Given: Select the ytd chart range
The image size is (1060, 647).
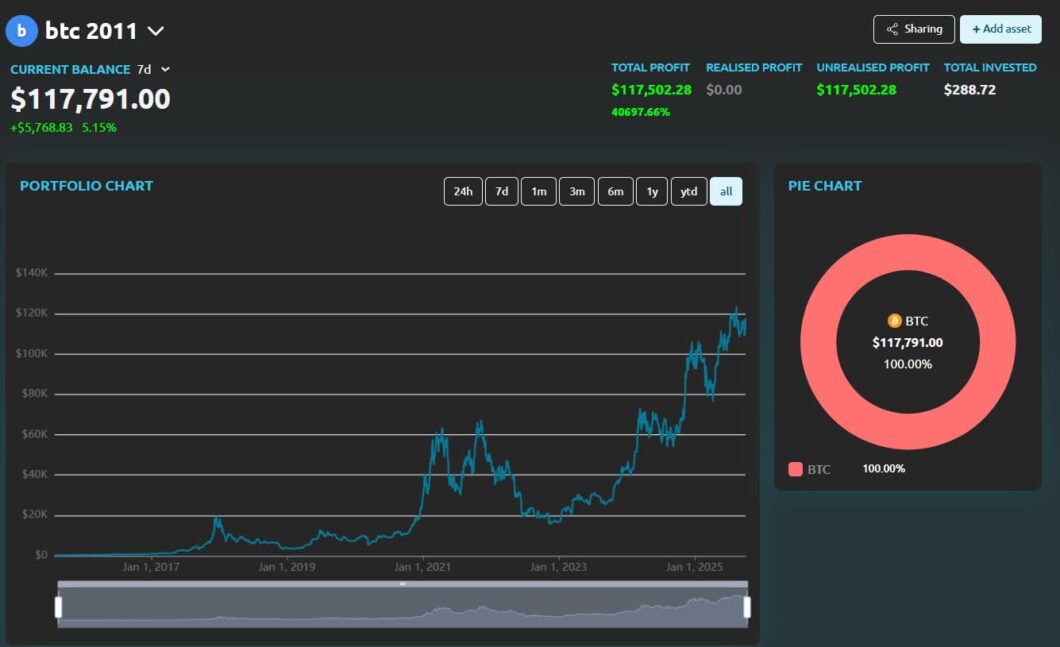Looking at the screenshot, I should pyautogui.click(x=688, y=191).
